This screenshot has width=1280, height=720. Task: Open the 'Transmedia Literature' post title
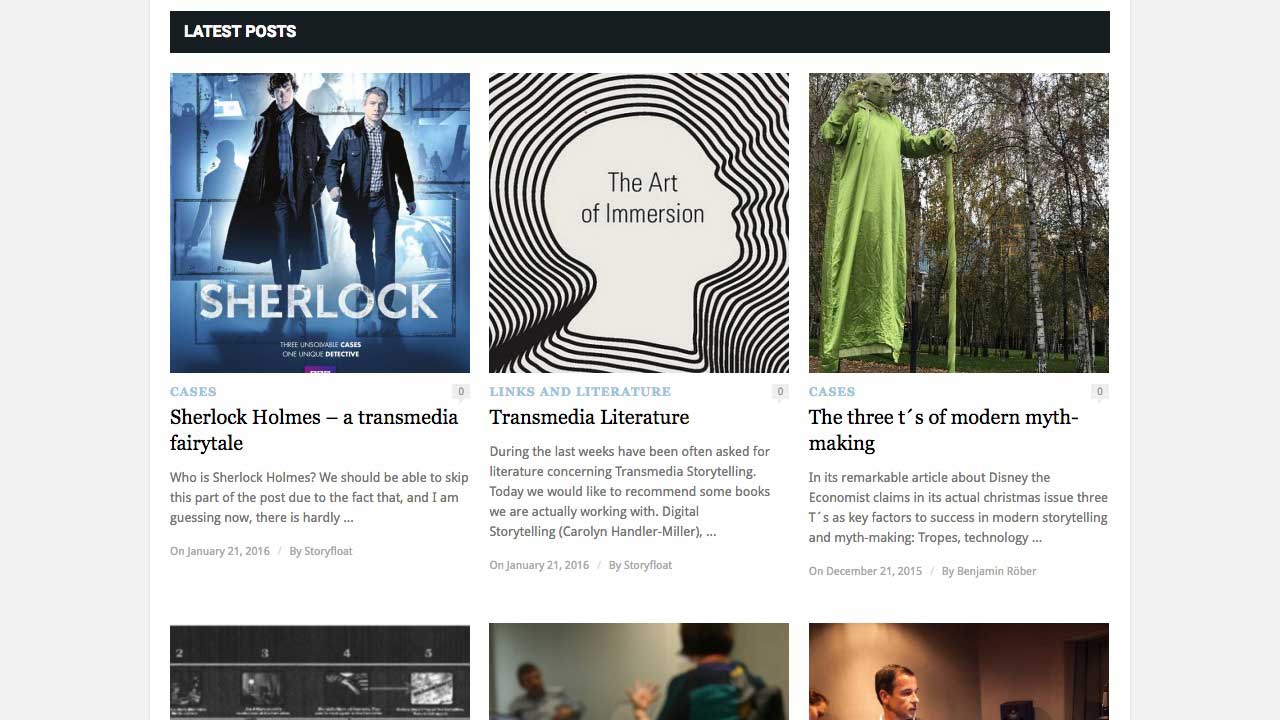point(589,417)
